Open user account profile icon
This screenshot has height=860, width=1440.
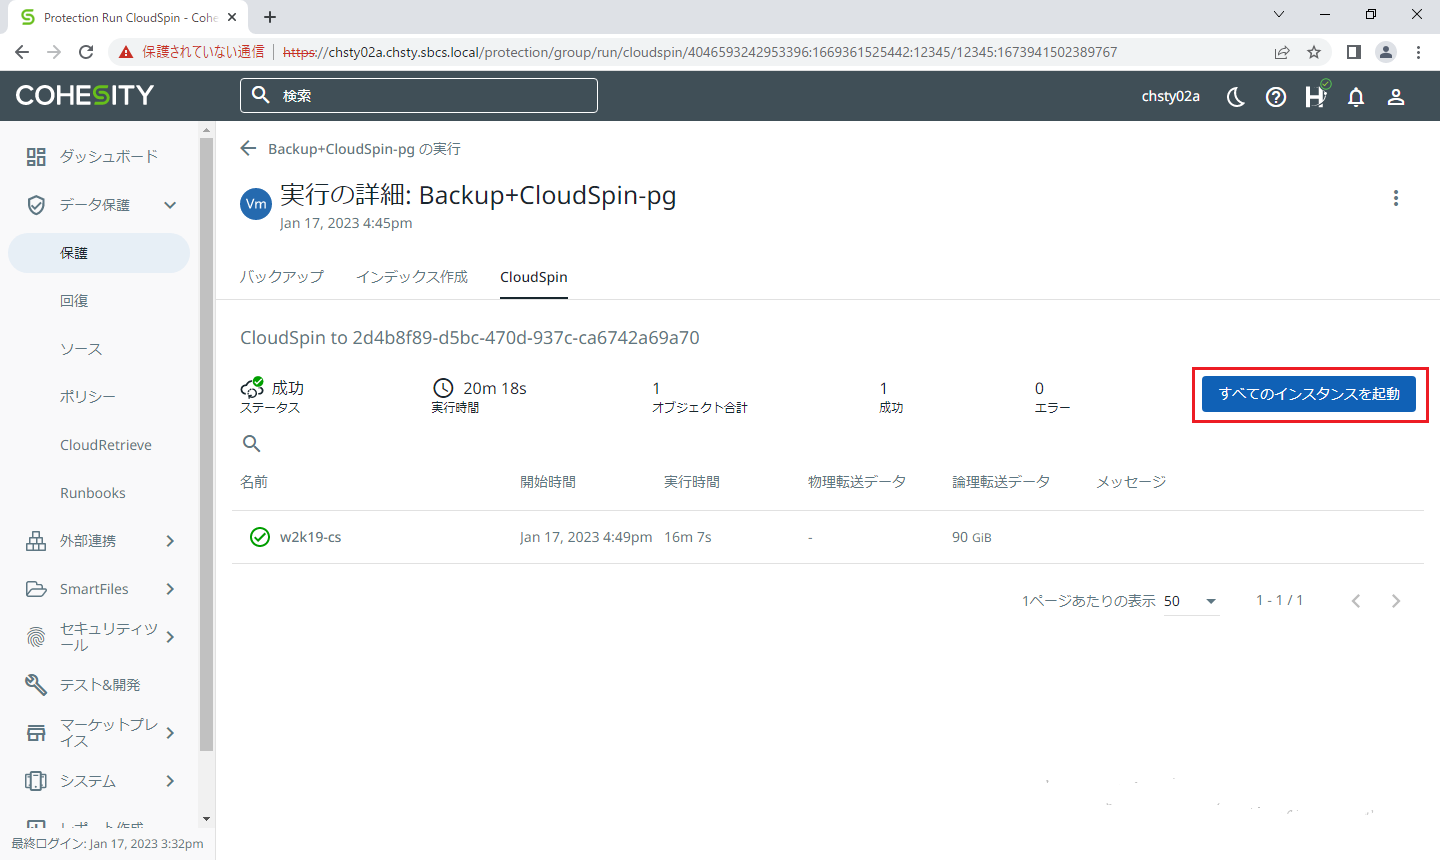[1396, 97]
